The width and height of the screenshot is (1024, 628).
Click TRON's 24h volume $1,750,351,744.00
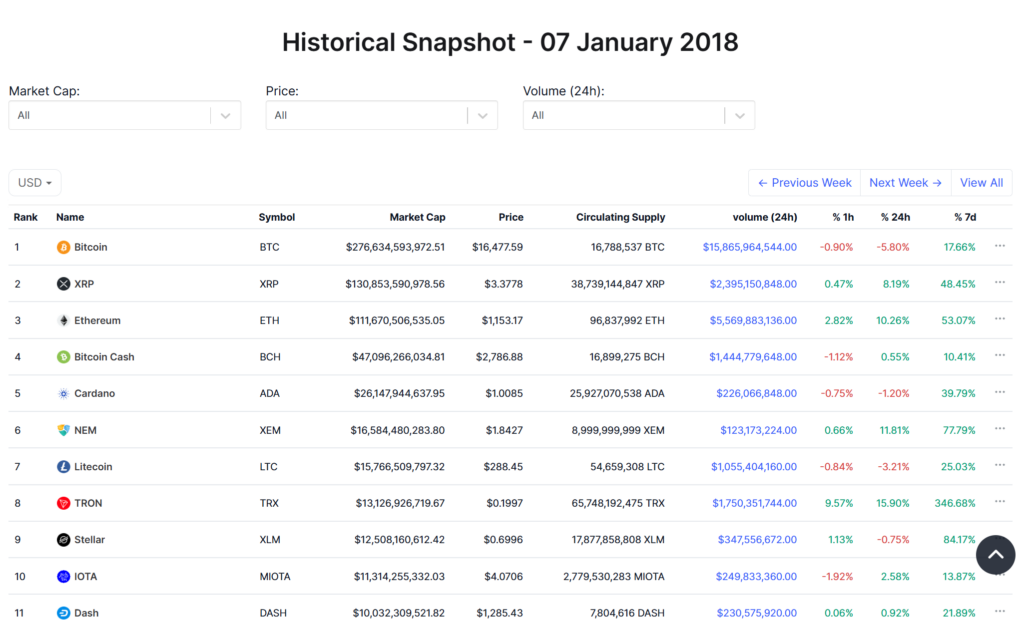(755, 503)
